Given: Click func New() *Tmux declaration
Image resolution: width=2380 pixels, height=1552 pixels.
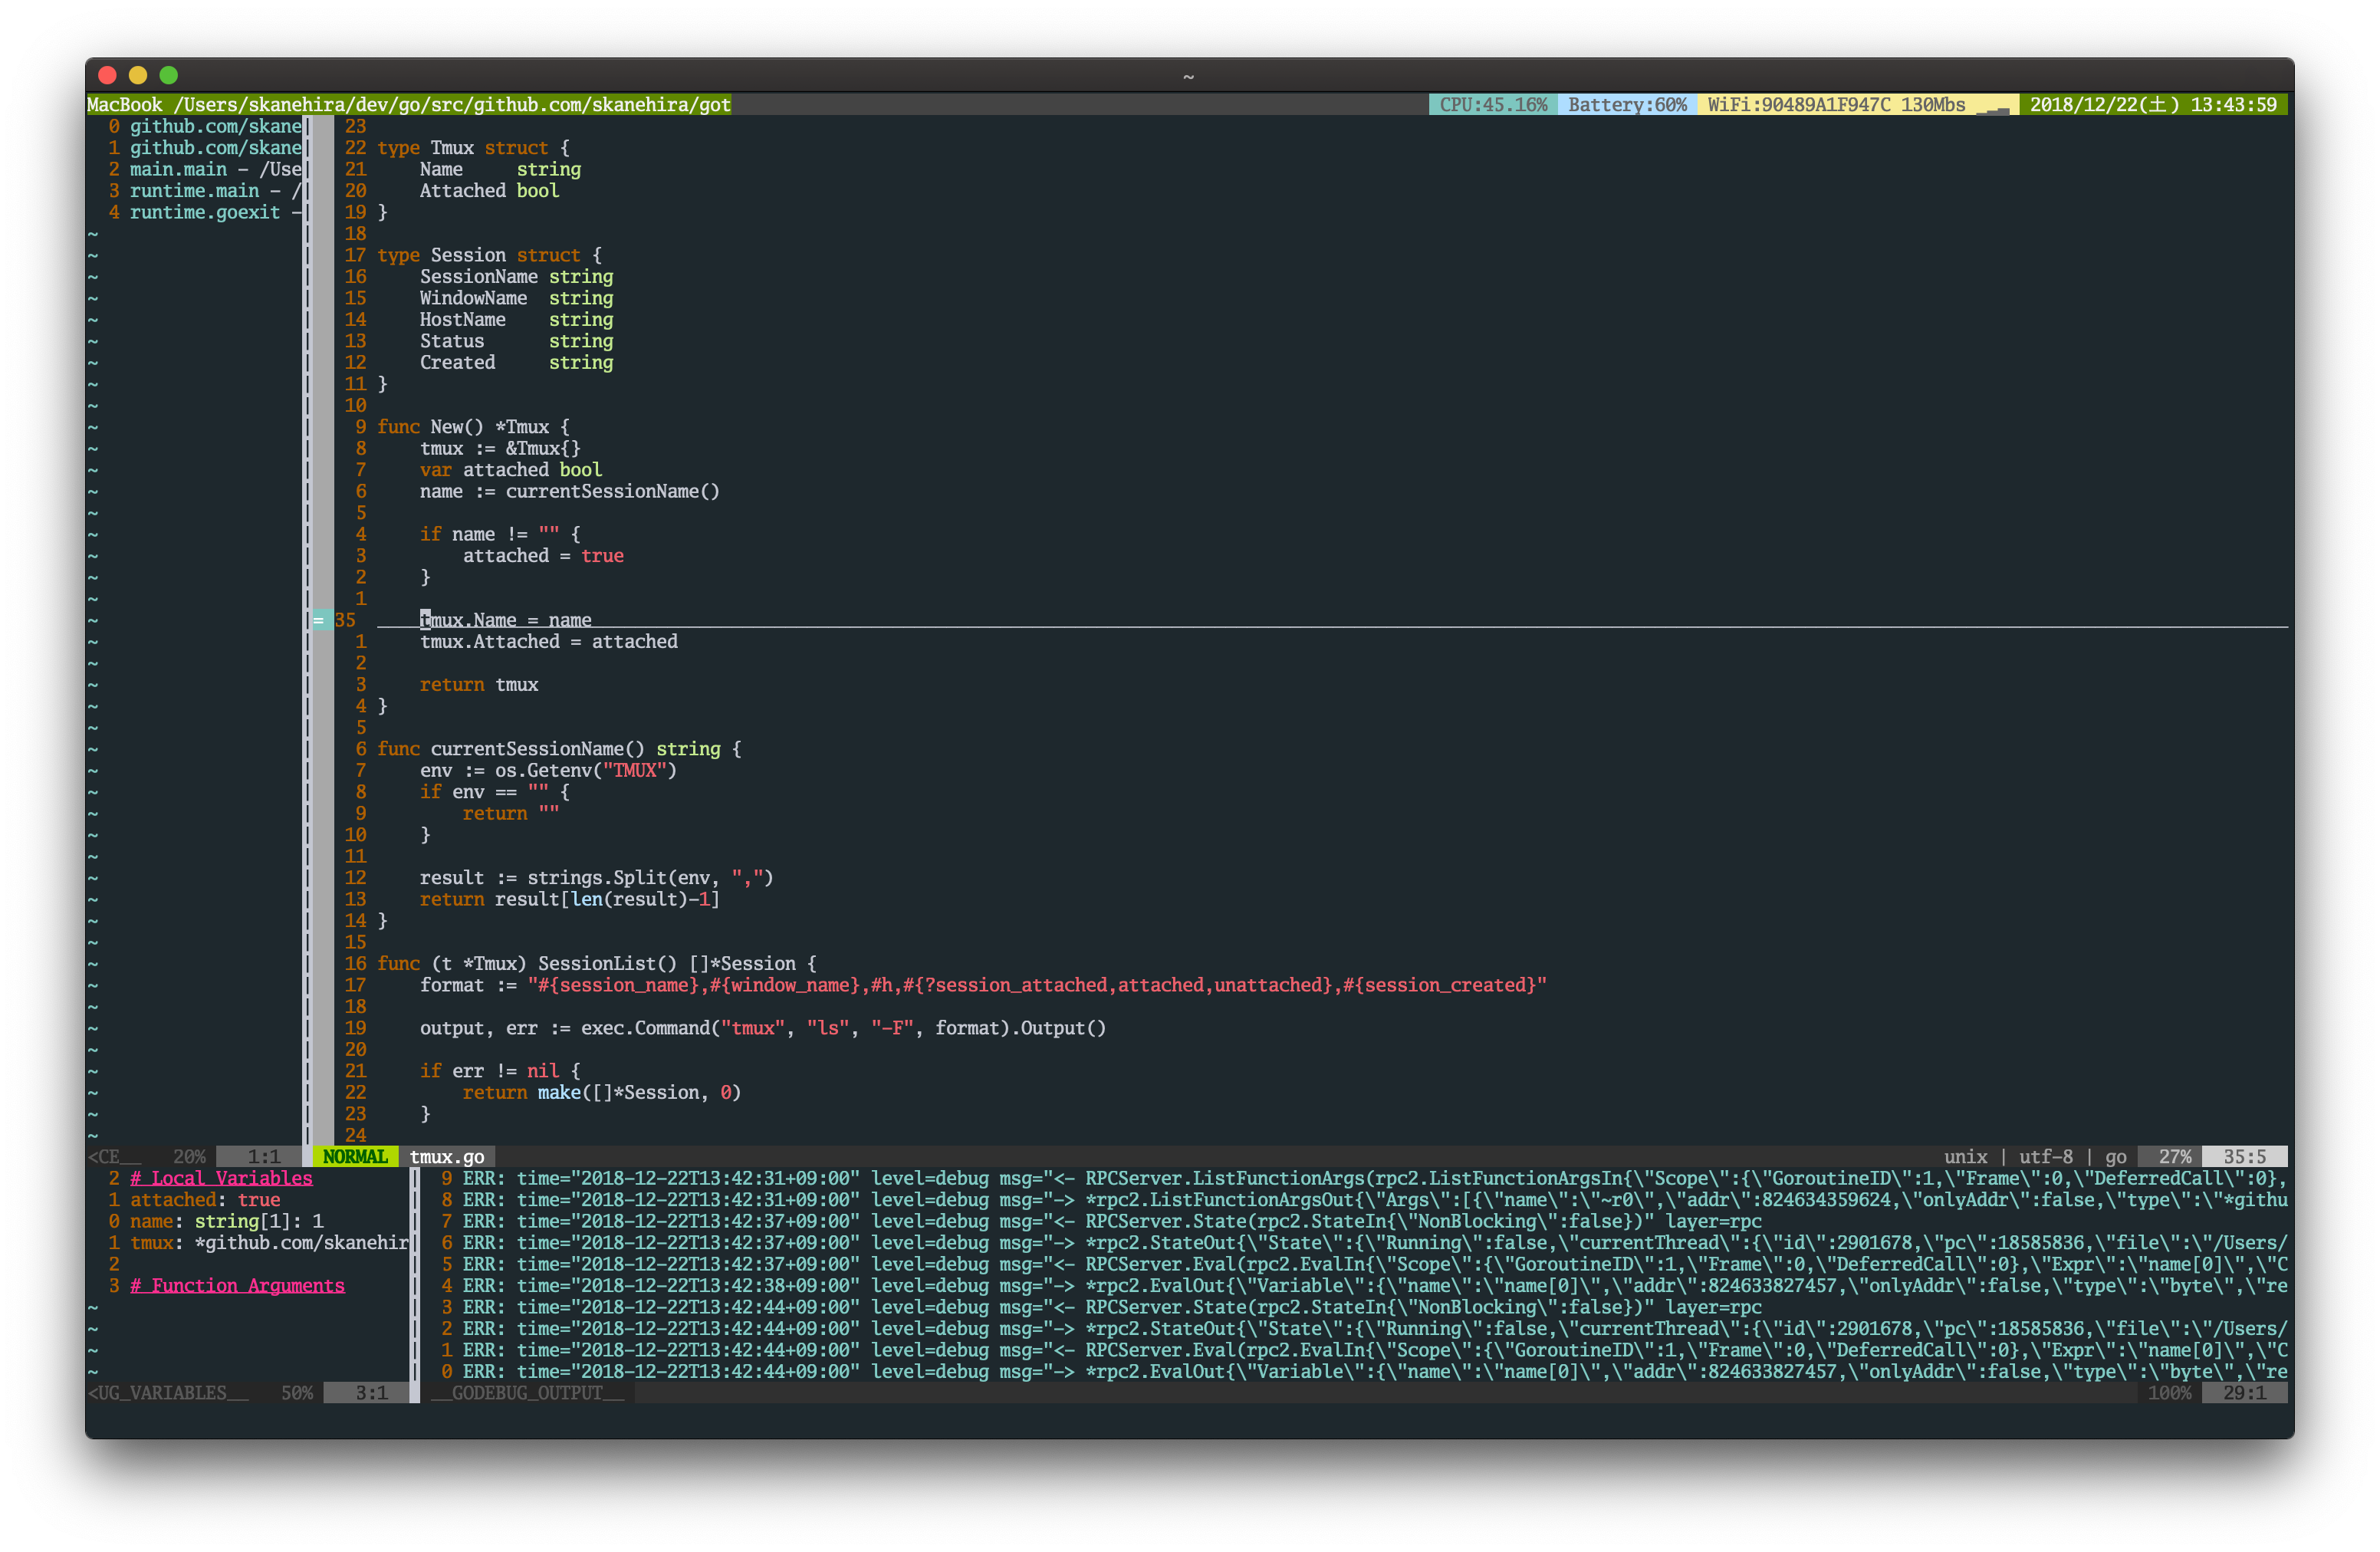Looking at the screenshot, I should 473,427.
